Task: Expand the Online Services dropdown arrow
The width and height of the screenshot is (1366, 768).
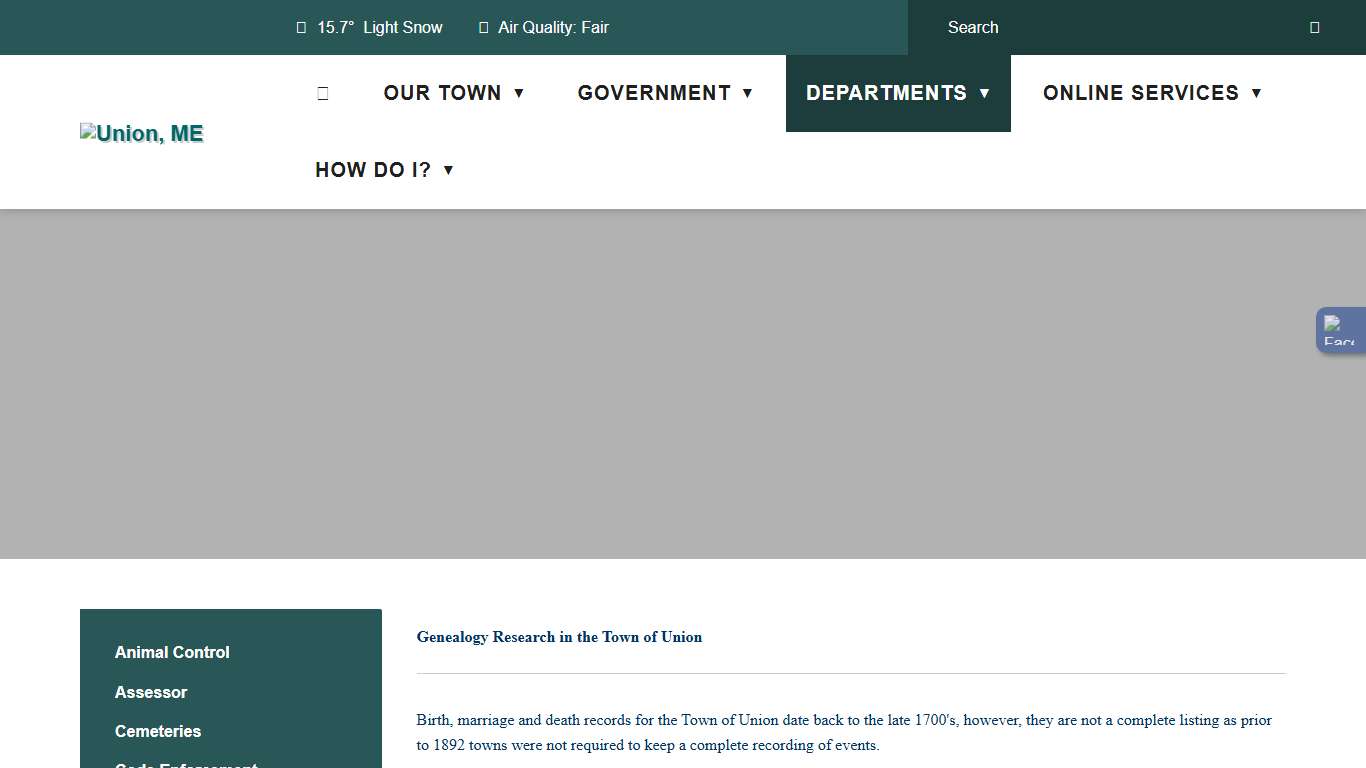Action: [1256, 93]
